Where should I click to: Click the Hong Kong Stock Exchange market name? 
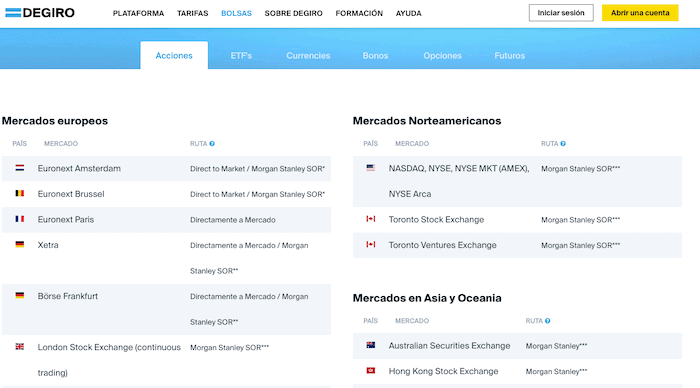(x=443, y=371)
